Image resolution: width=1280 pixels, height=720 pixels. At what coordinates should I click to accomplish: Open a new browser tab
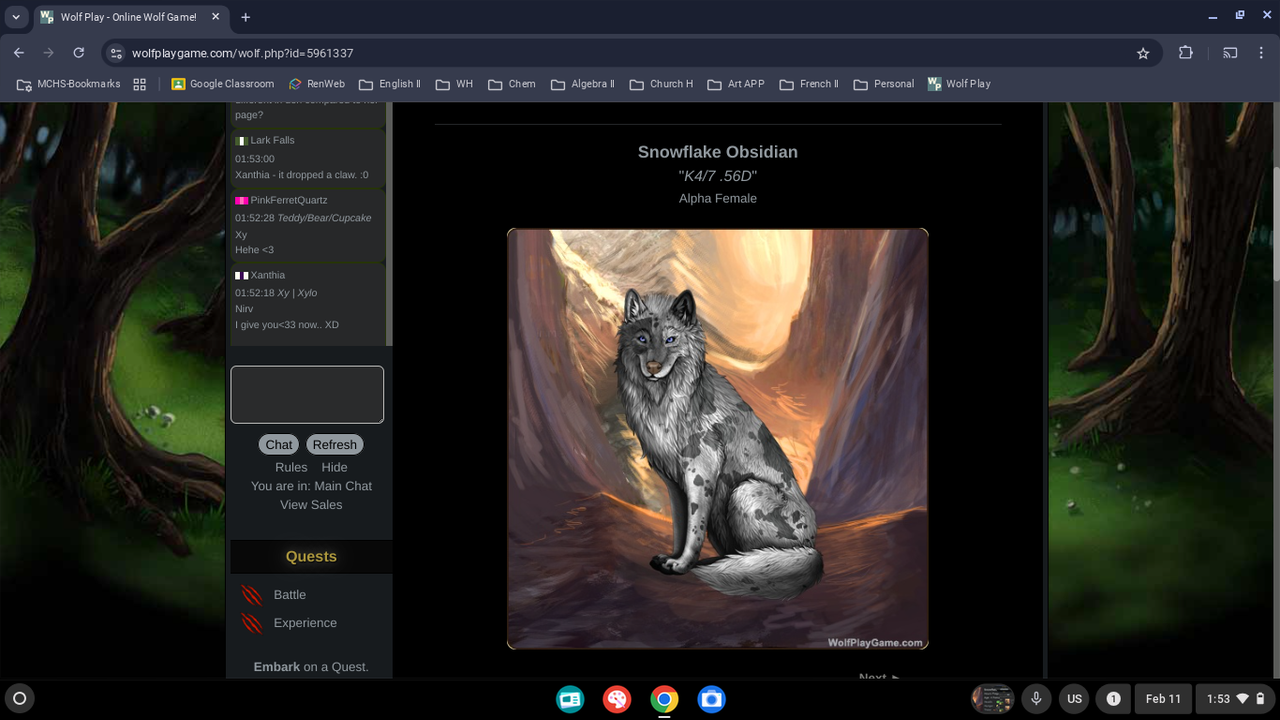[245, 17]
